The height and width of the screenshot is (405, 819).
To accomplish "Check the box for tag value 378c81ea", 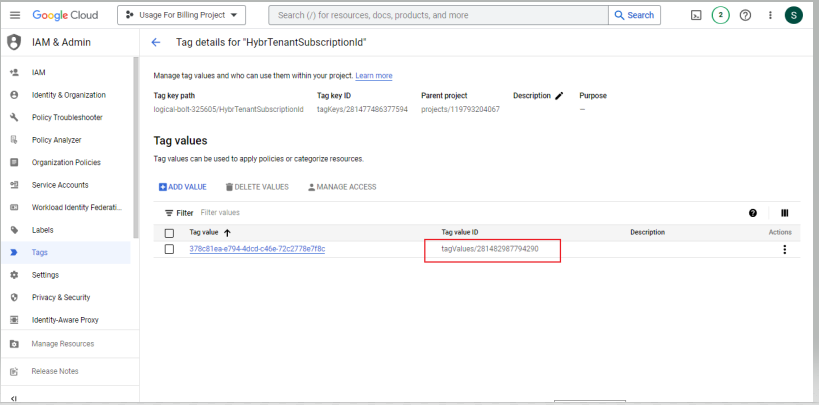I will [169, 249].
